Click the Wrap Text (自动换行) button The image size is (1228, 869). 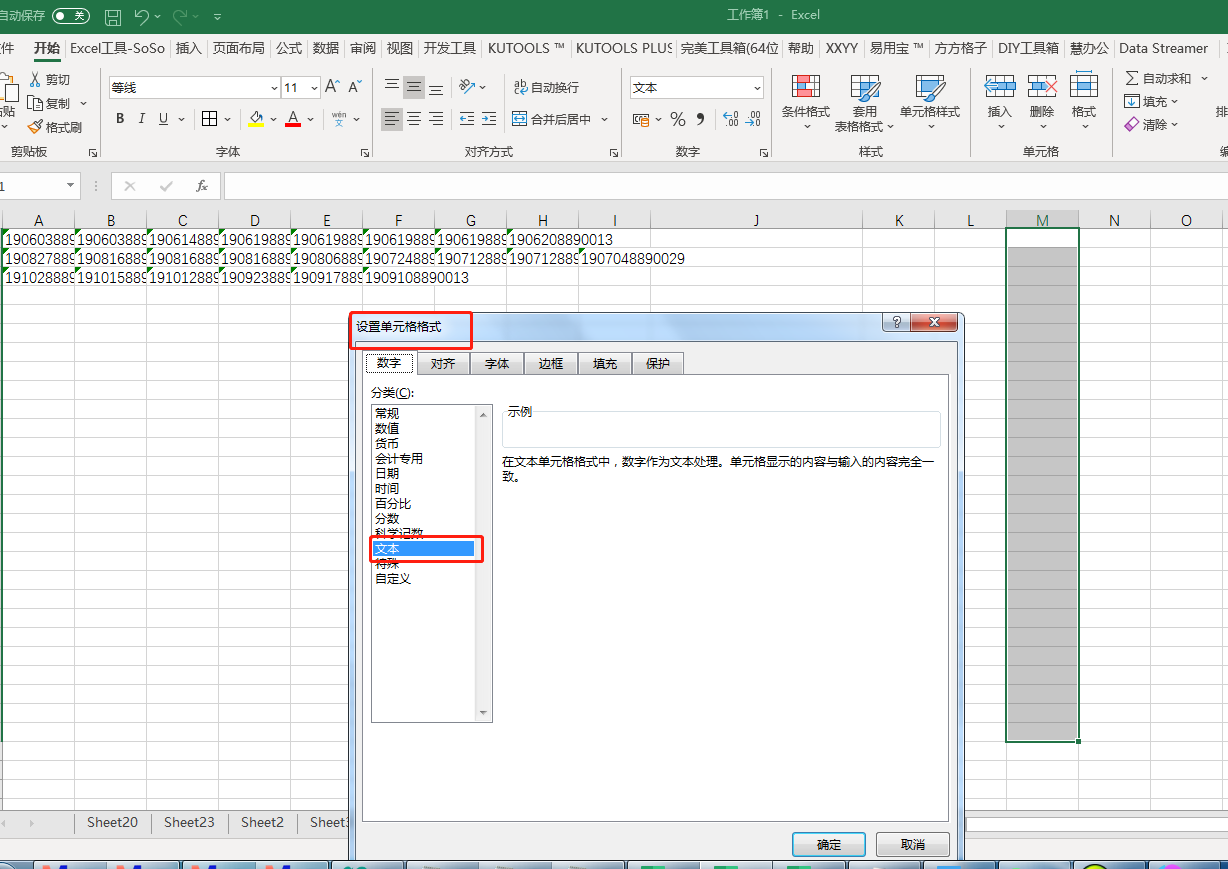[x=546, y=87]
